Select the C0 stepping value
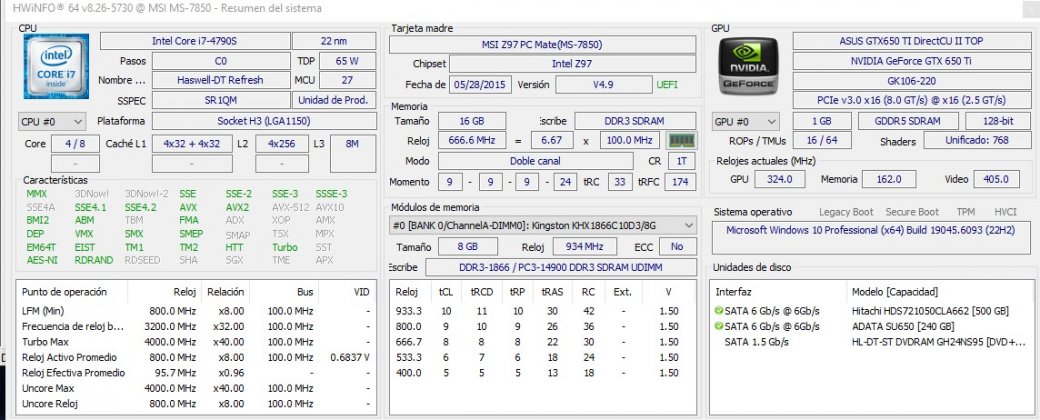Viewport: 1040px width, 420px height. (221, 61)
